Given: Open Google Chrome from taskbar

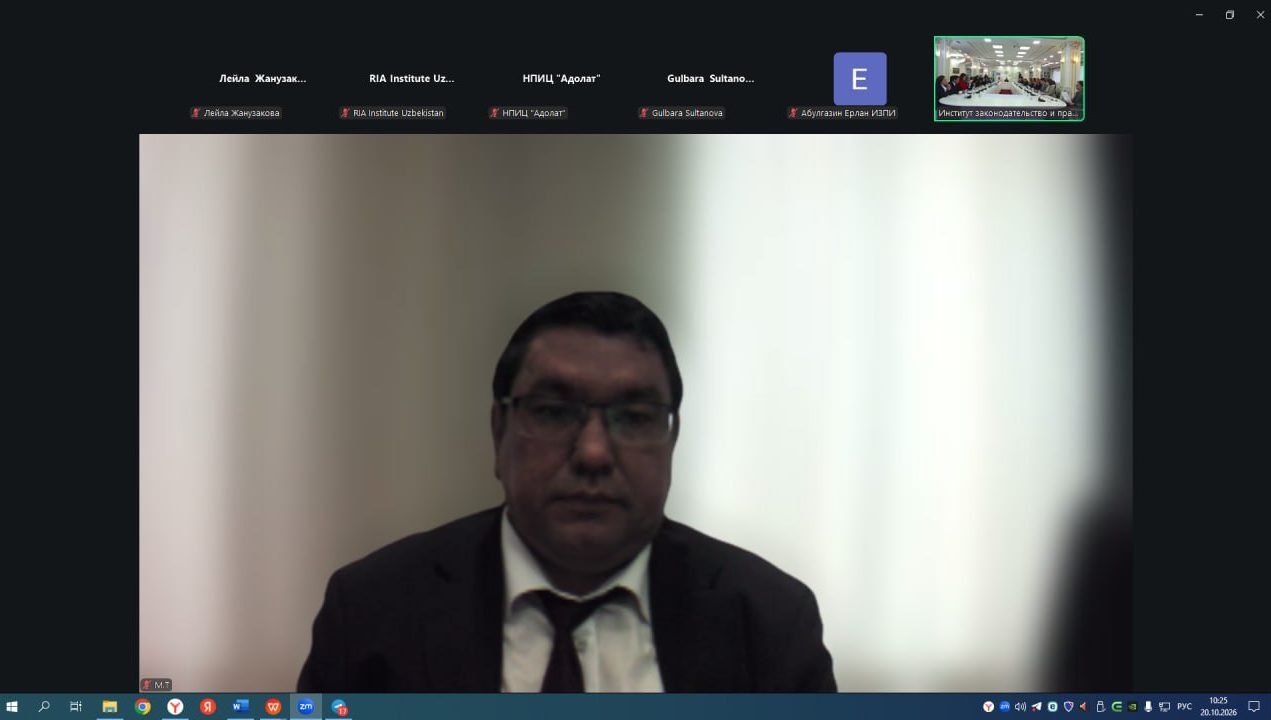Looking at the screenshot, I should coord(143,706).
